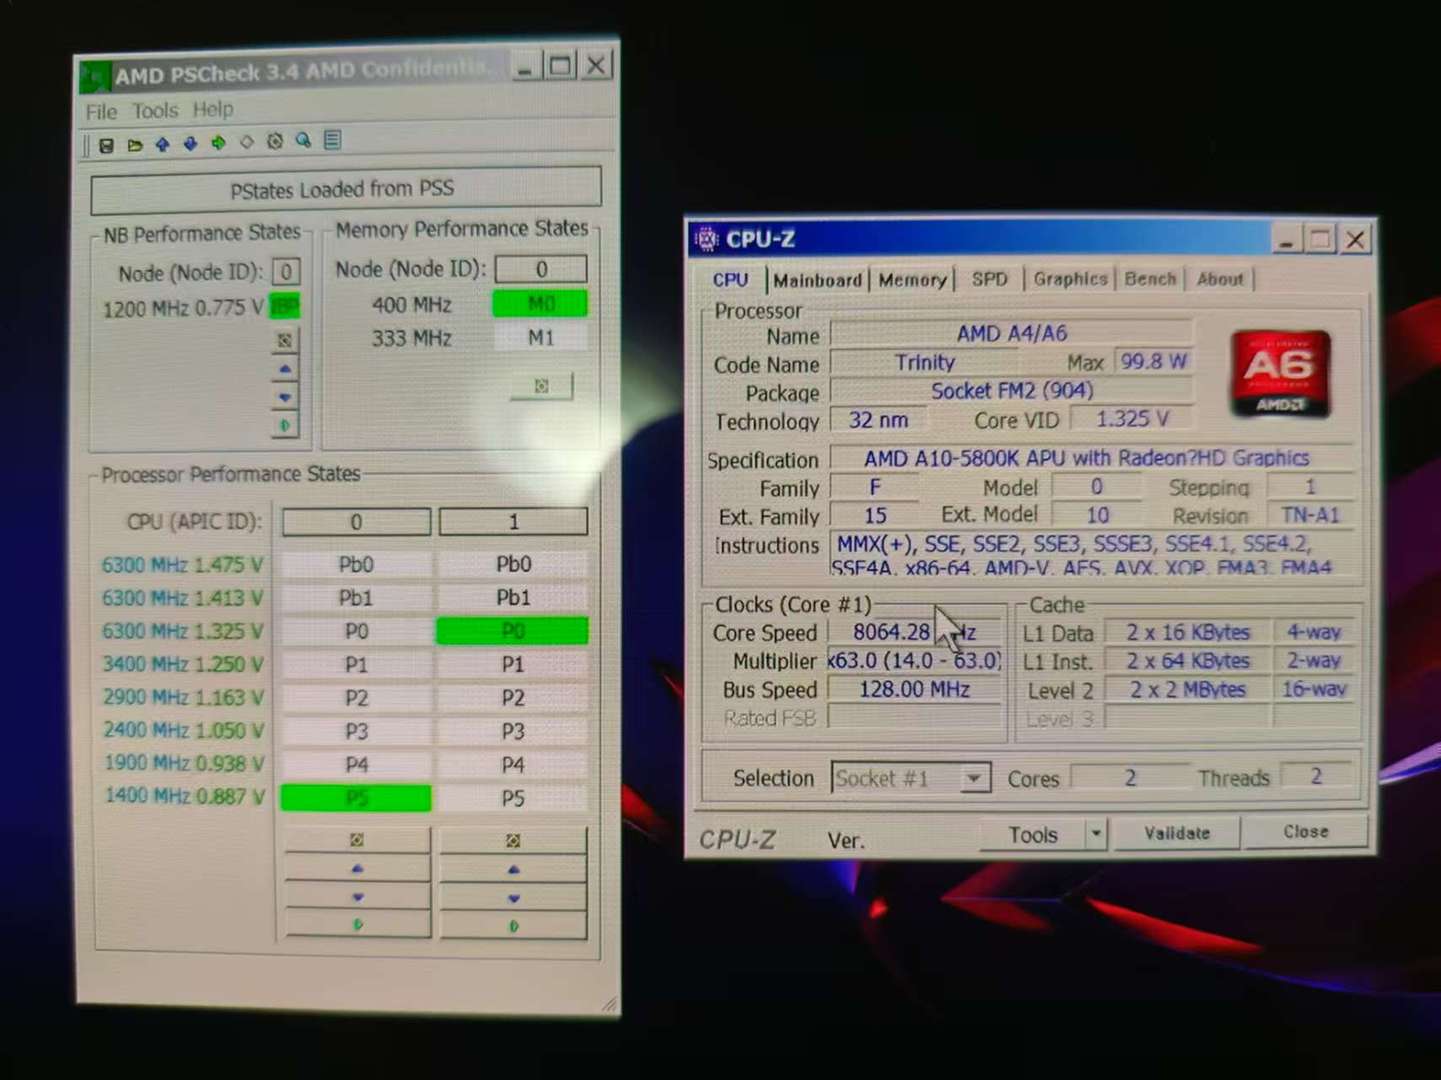Select P0 state for CPU 0
This screenshot has height=1080, width=1441.
click(356, 631)
